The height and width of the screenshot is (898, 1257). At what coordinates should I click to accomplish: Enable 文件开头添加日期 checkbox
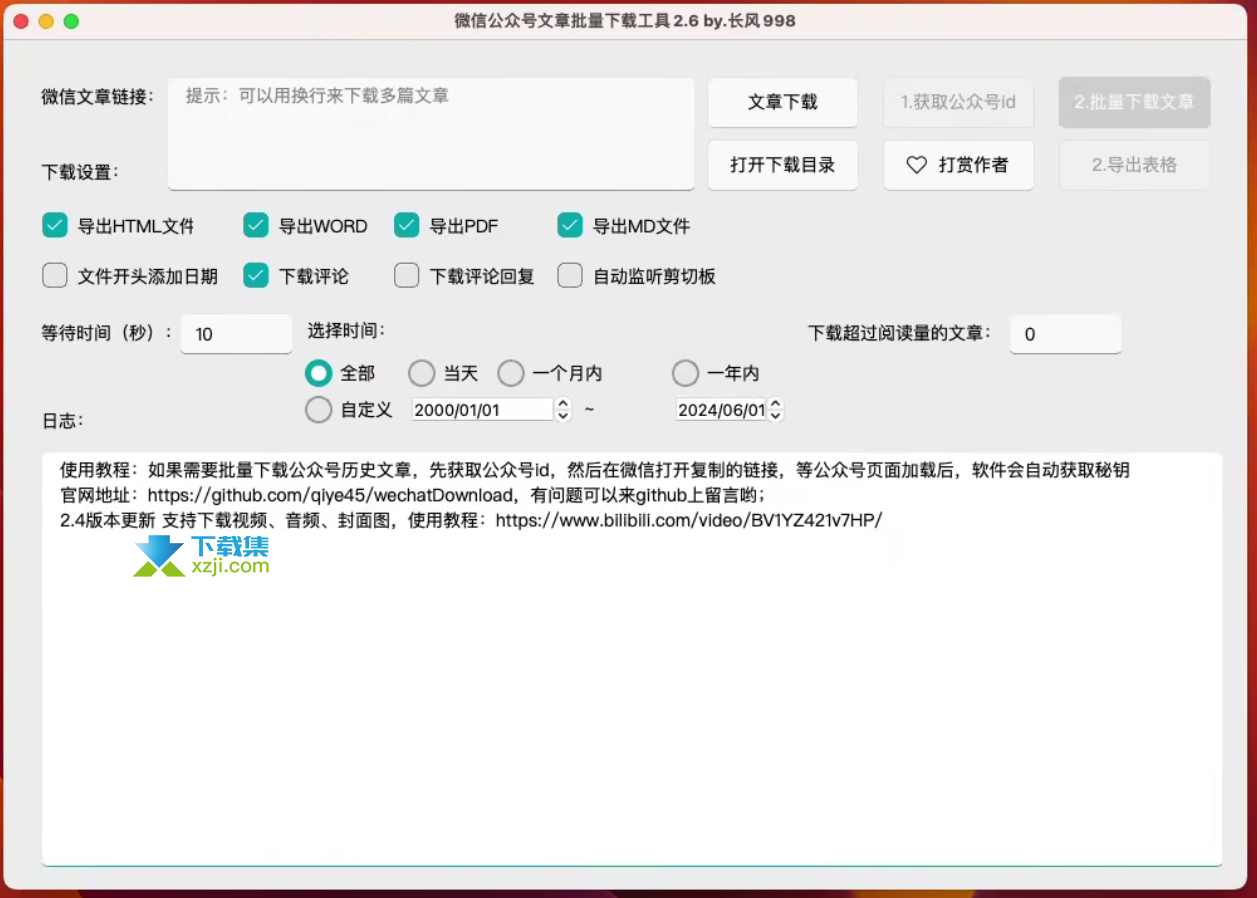coord(54,275)
